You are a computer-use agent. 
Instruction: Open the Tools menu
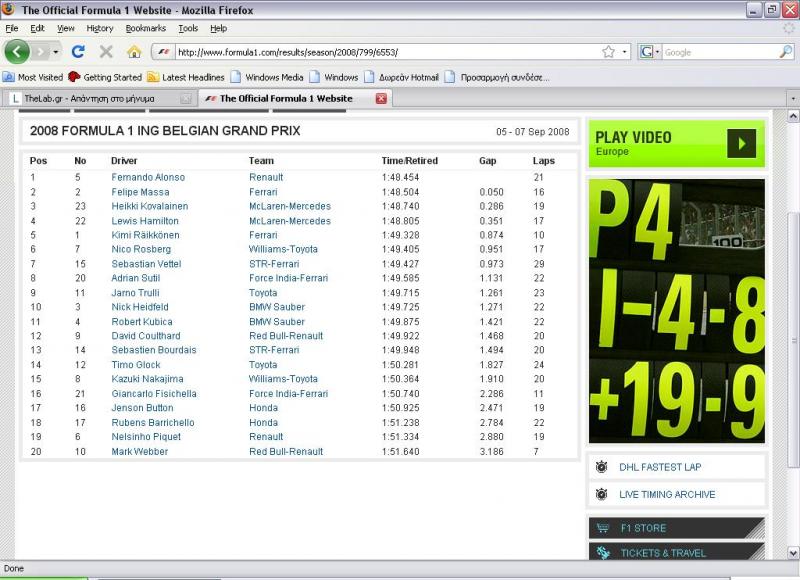188,29
